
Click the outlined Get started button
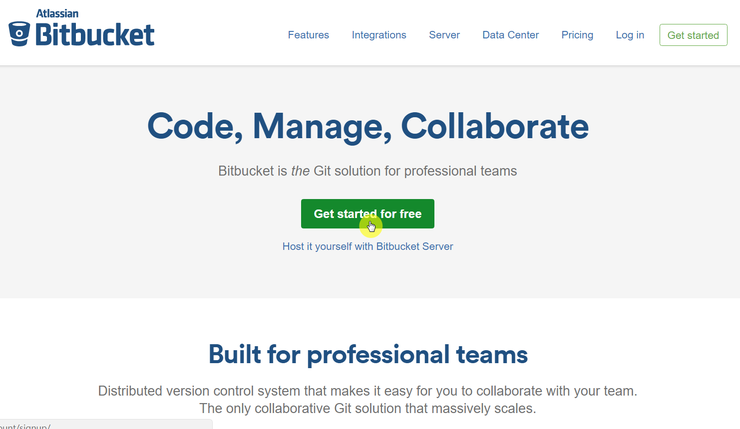(x=693, y=35)
